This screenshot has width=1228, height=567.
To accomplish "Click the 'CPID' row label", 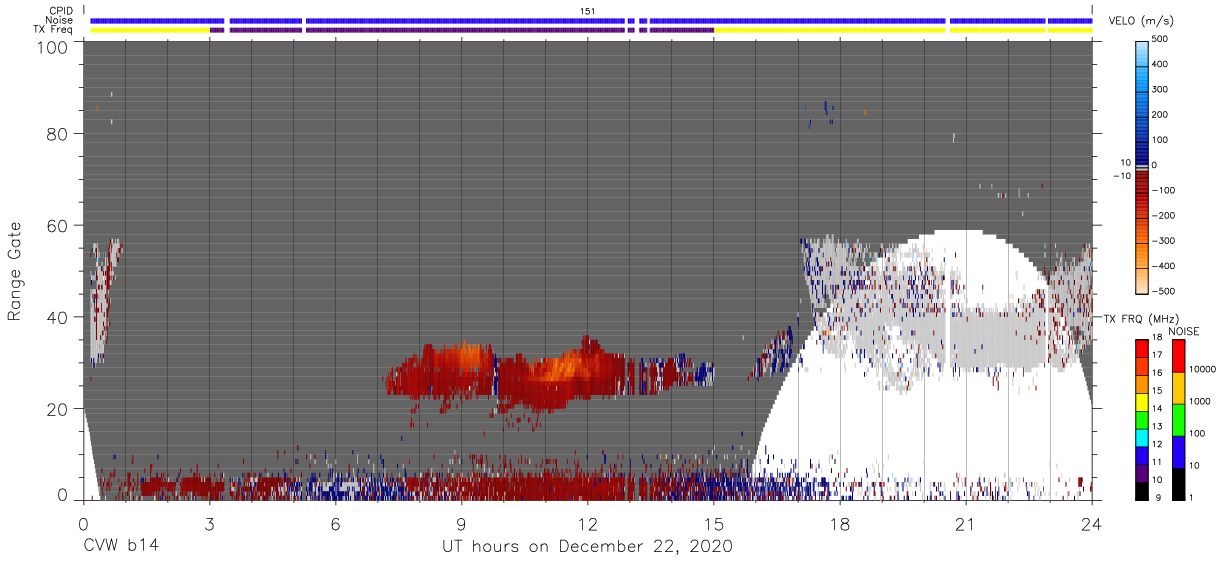I will click(62, 10).
